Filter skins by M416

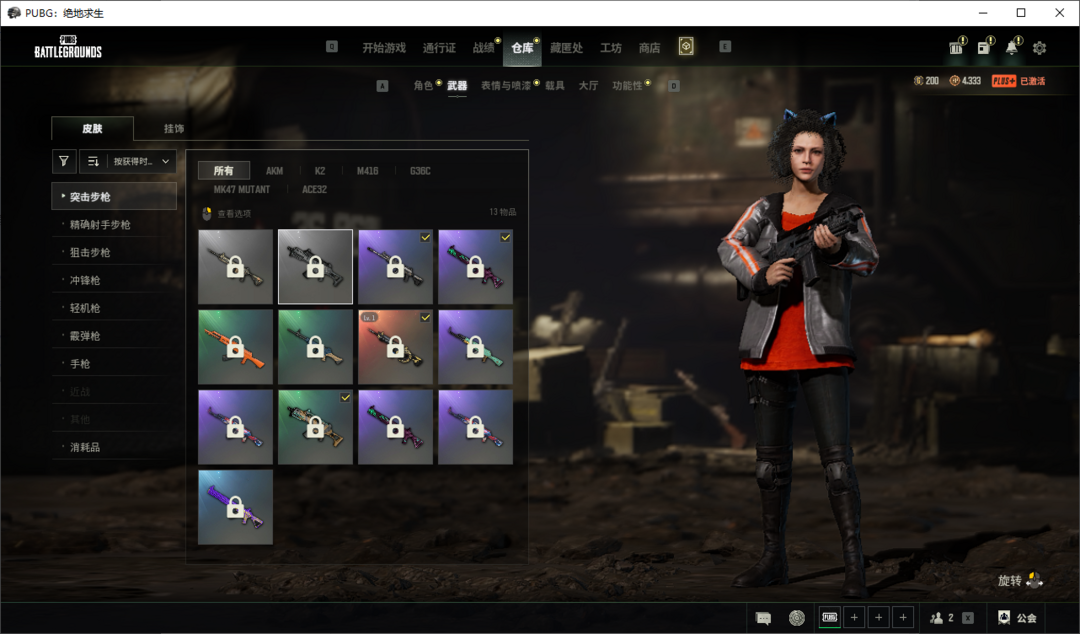367,170
